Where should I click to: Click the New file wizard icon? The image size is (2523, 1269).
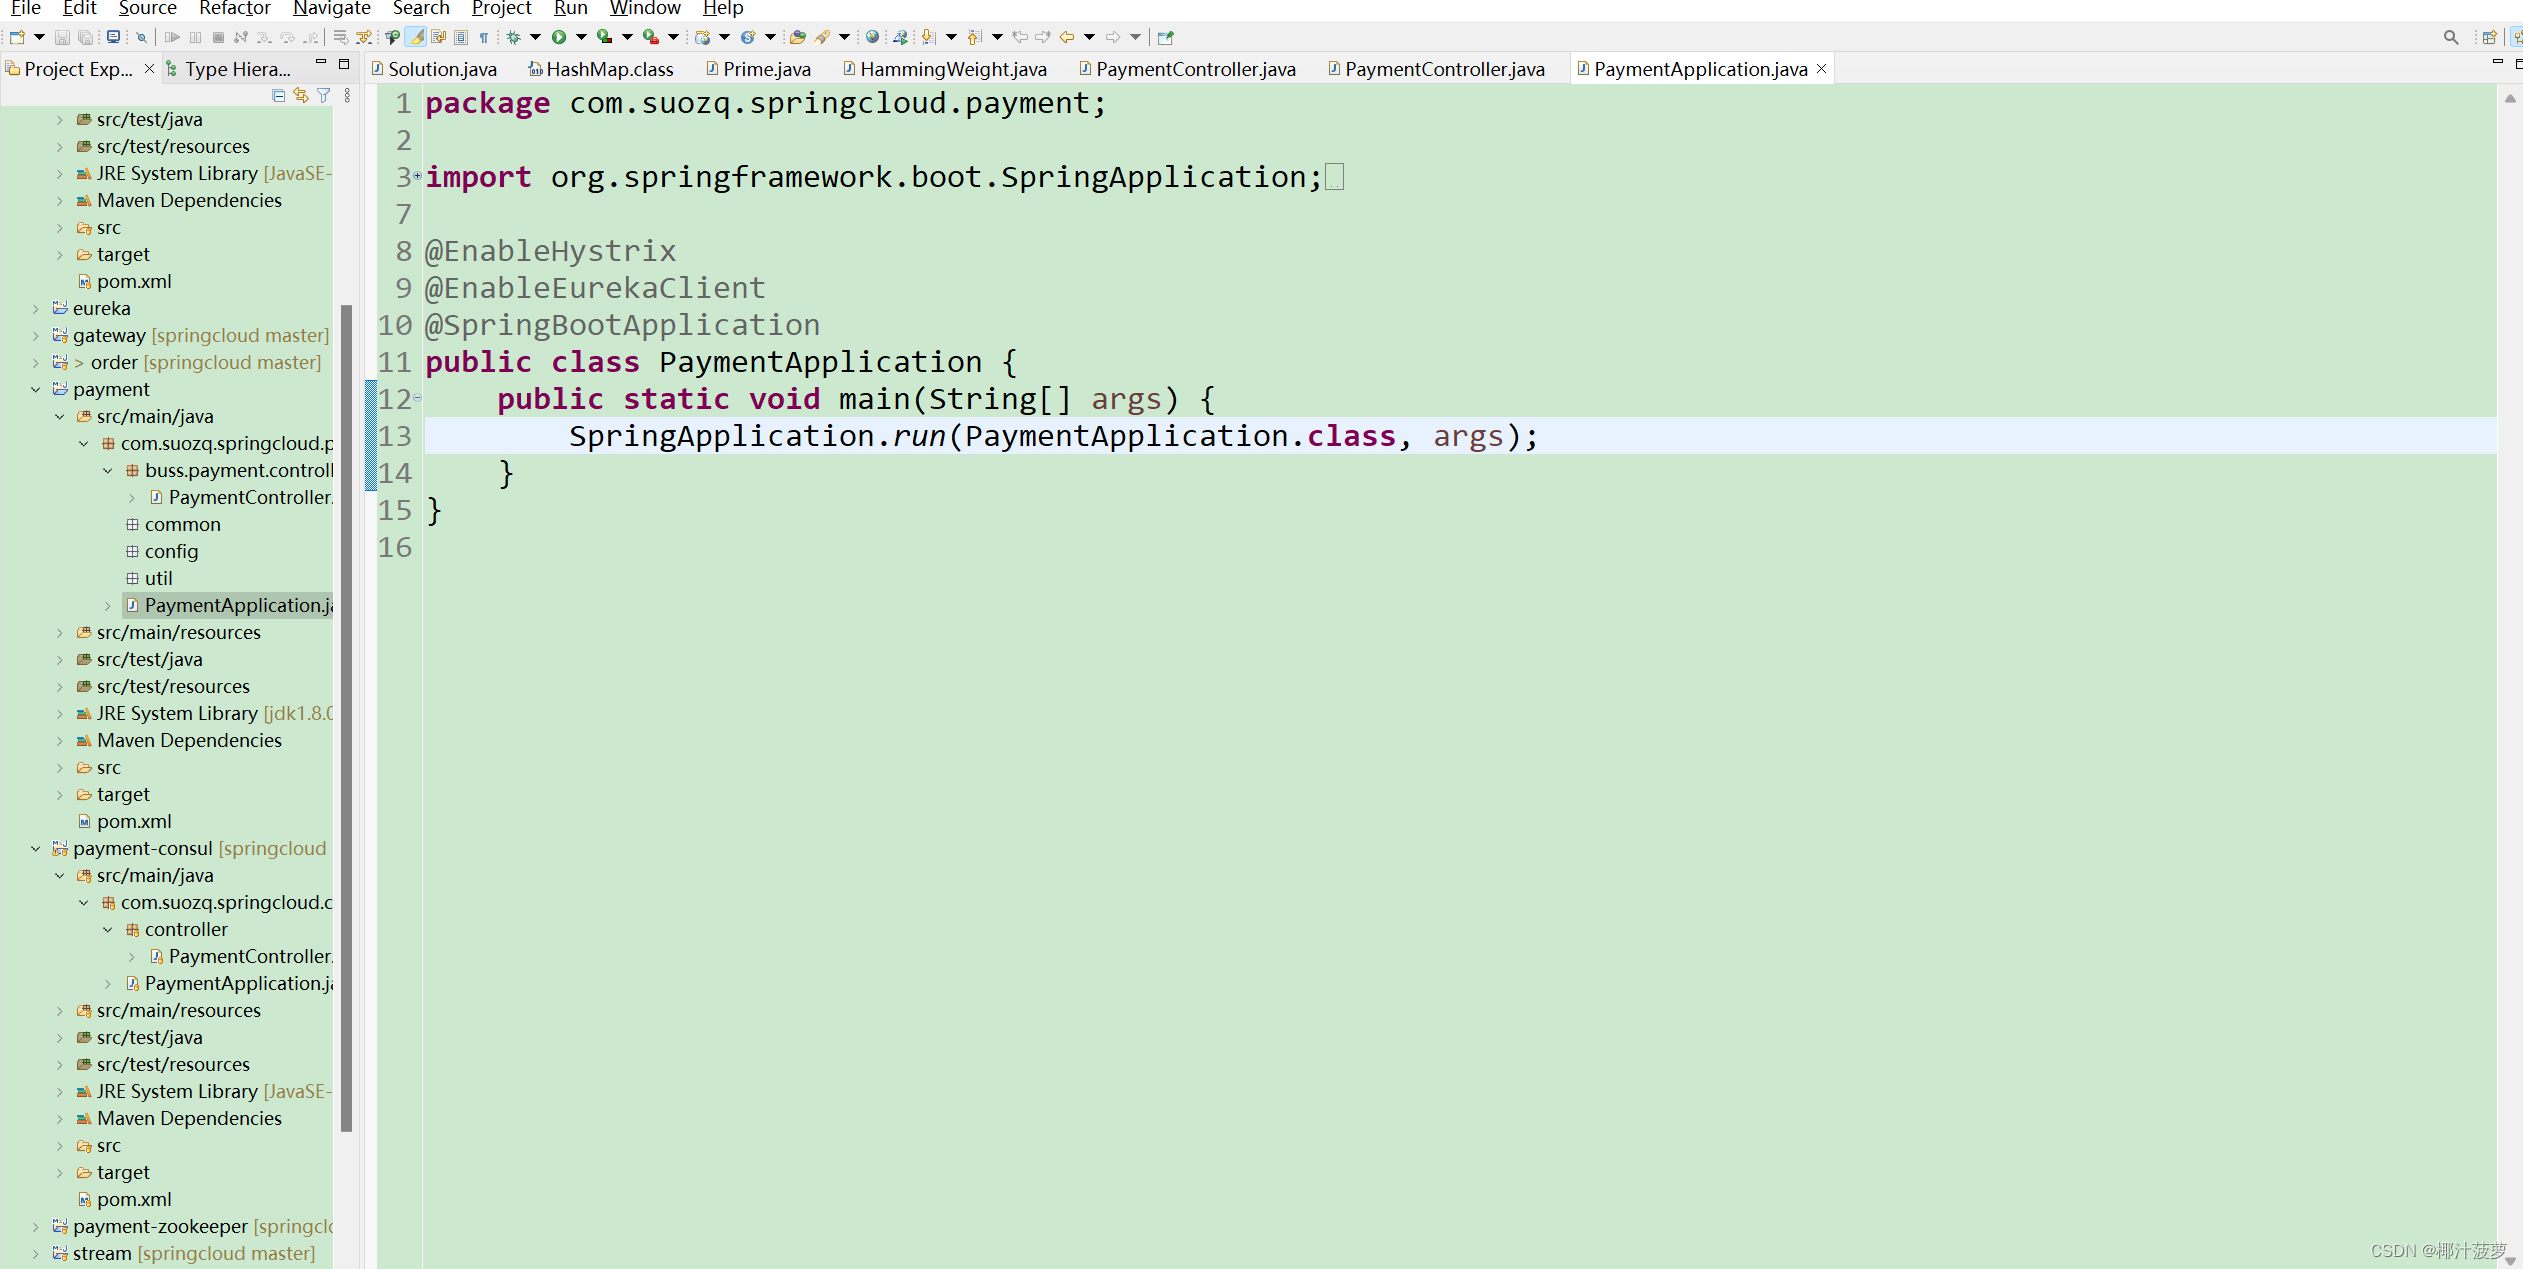tap(17, 37)
